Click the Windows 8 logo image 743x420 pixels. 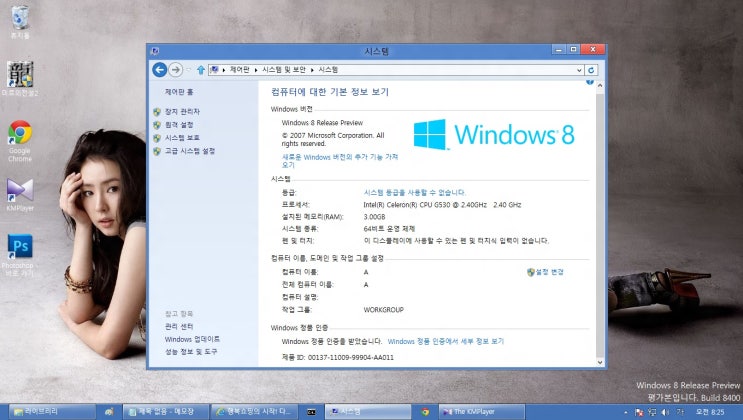[494, 134]
